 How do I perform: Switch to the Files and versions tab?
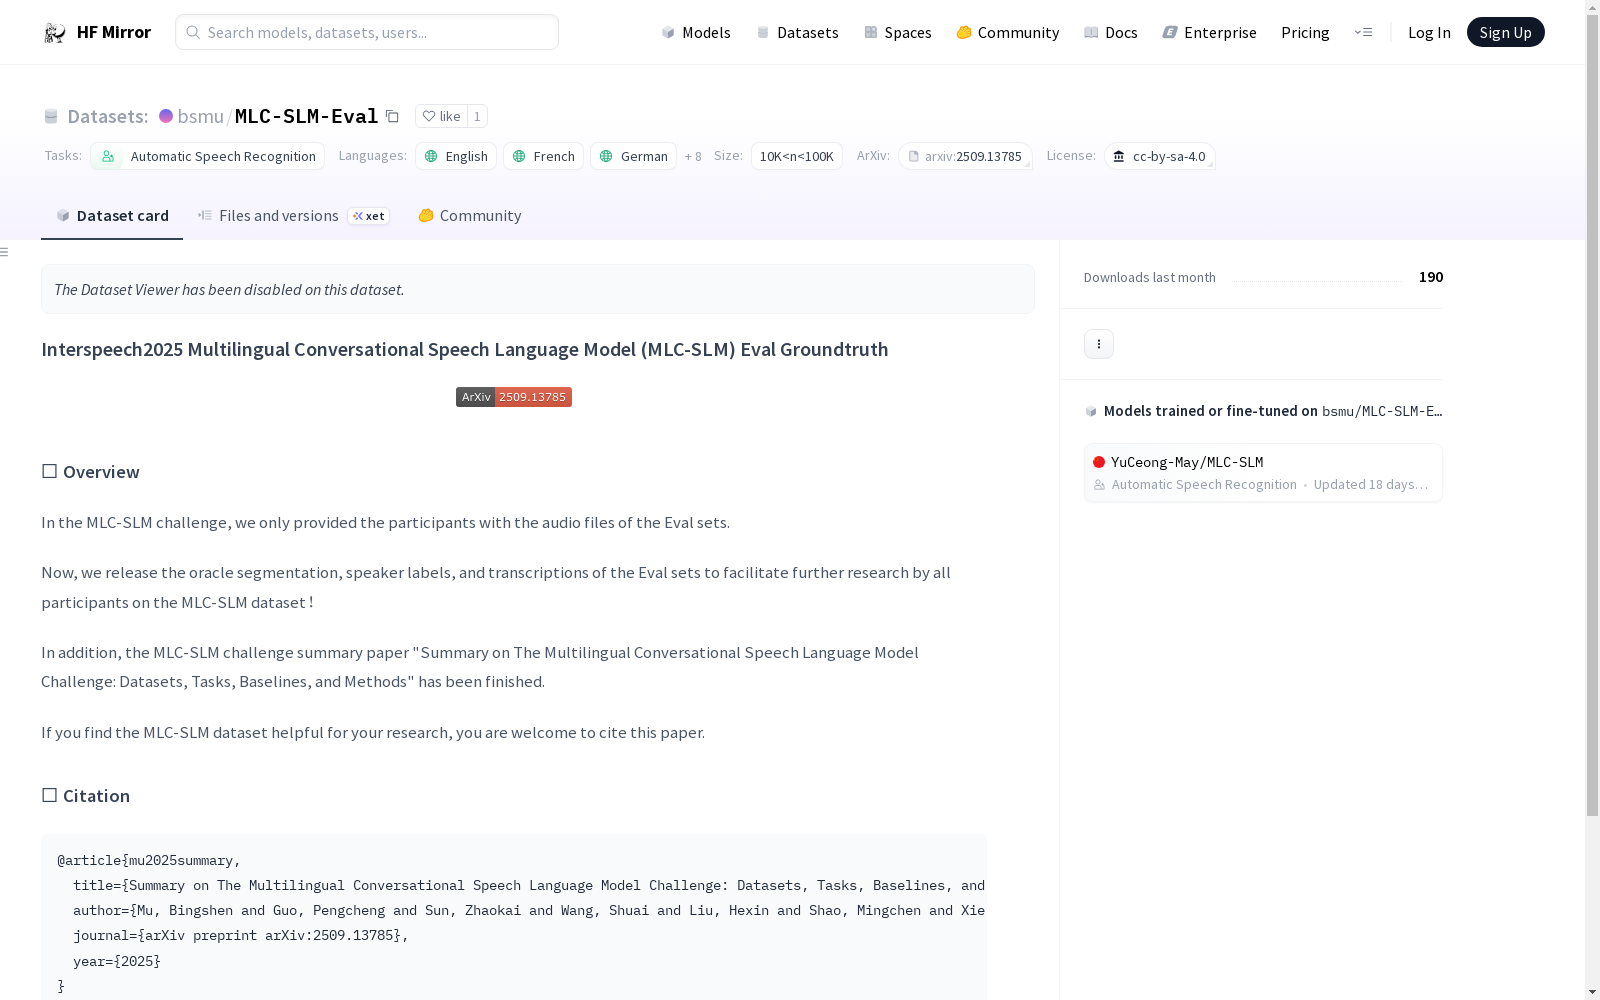pos(294,216)
